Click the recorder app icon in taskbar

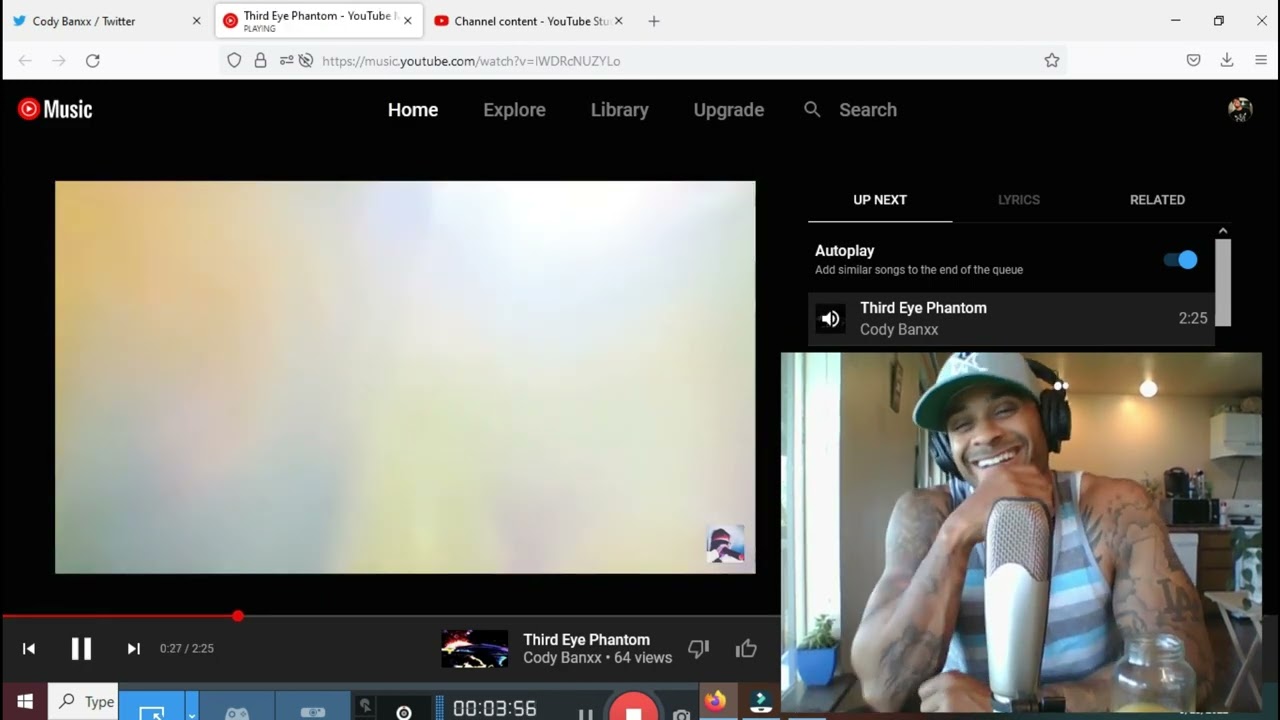761,701
